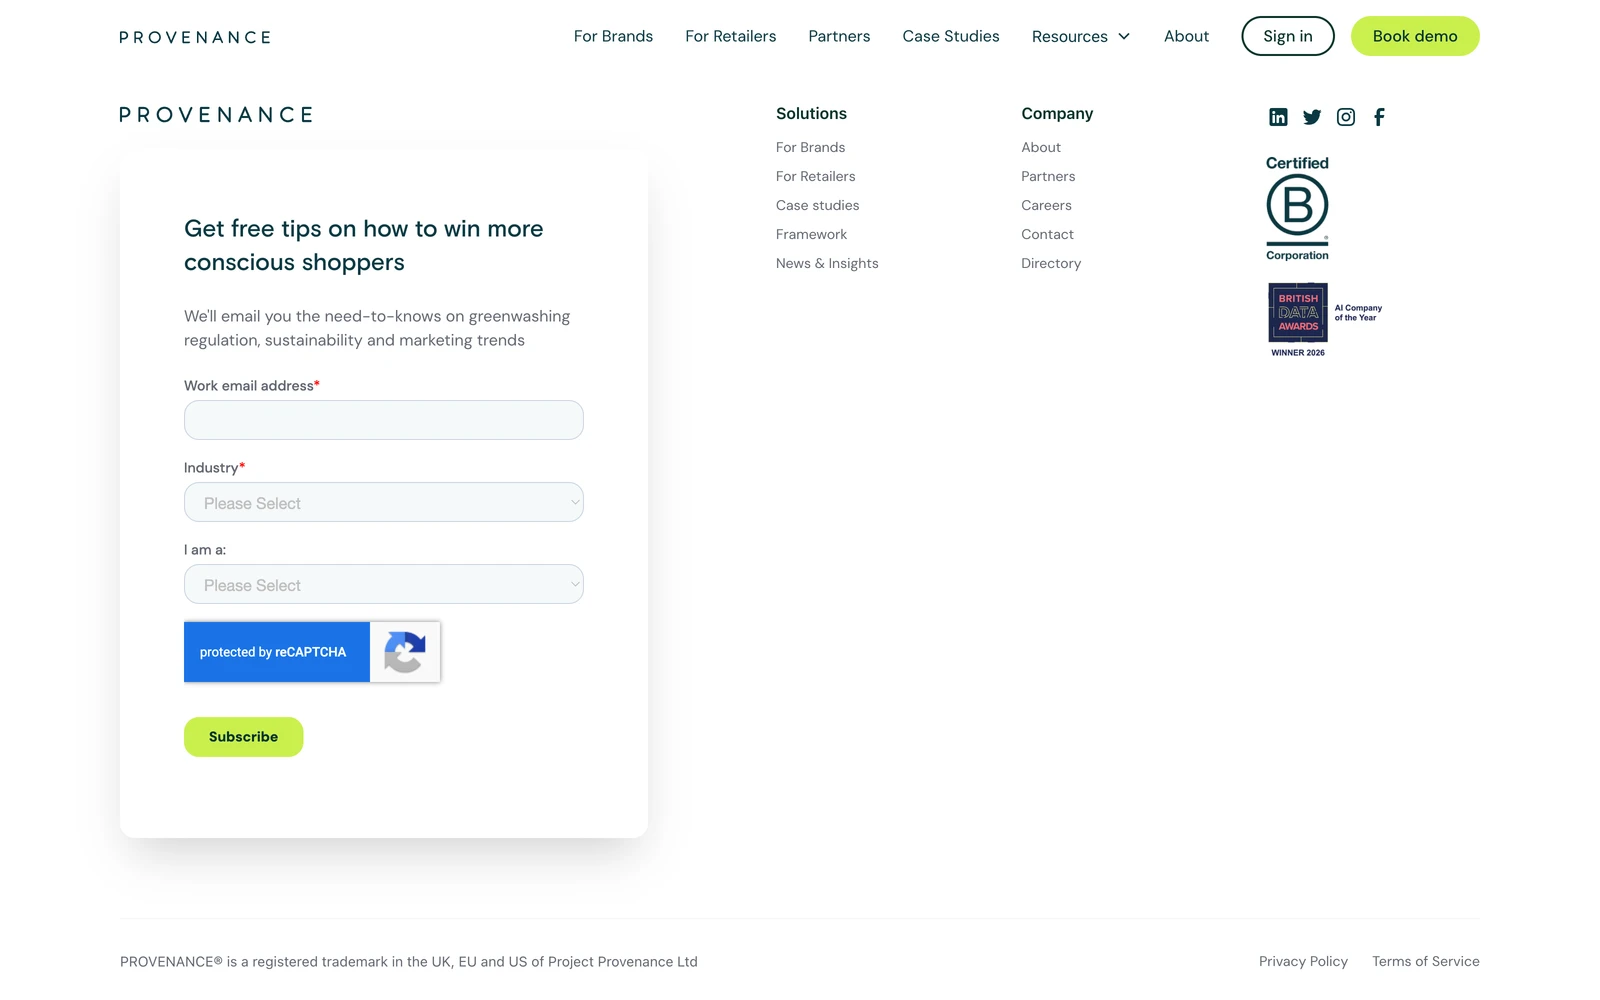Open For Brands under Solutions

click(x=810, y=147)
